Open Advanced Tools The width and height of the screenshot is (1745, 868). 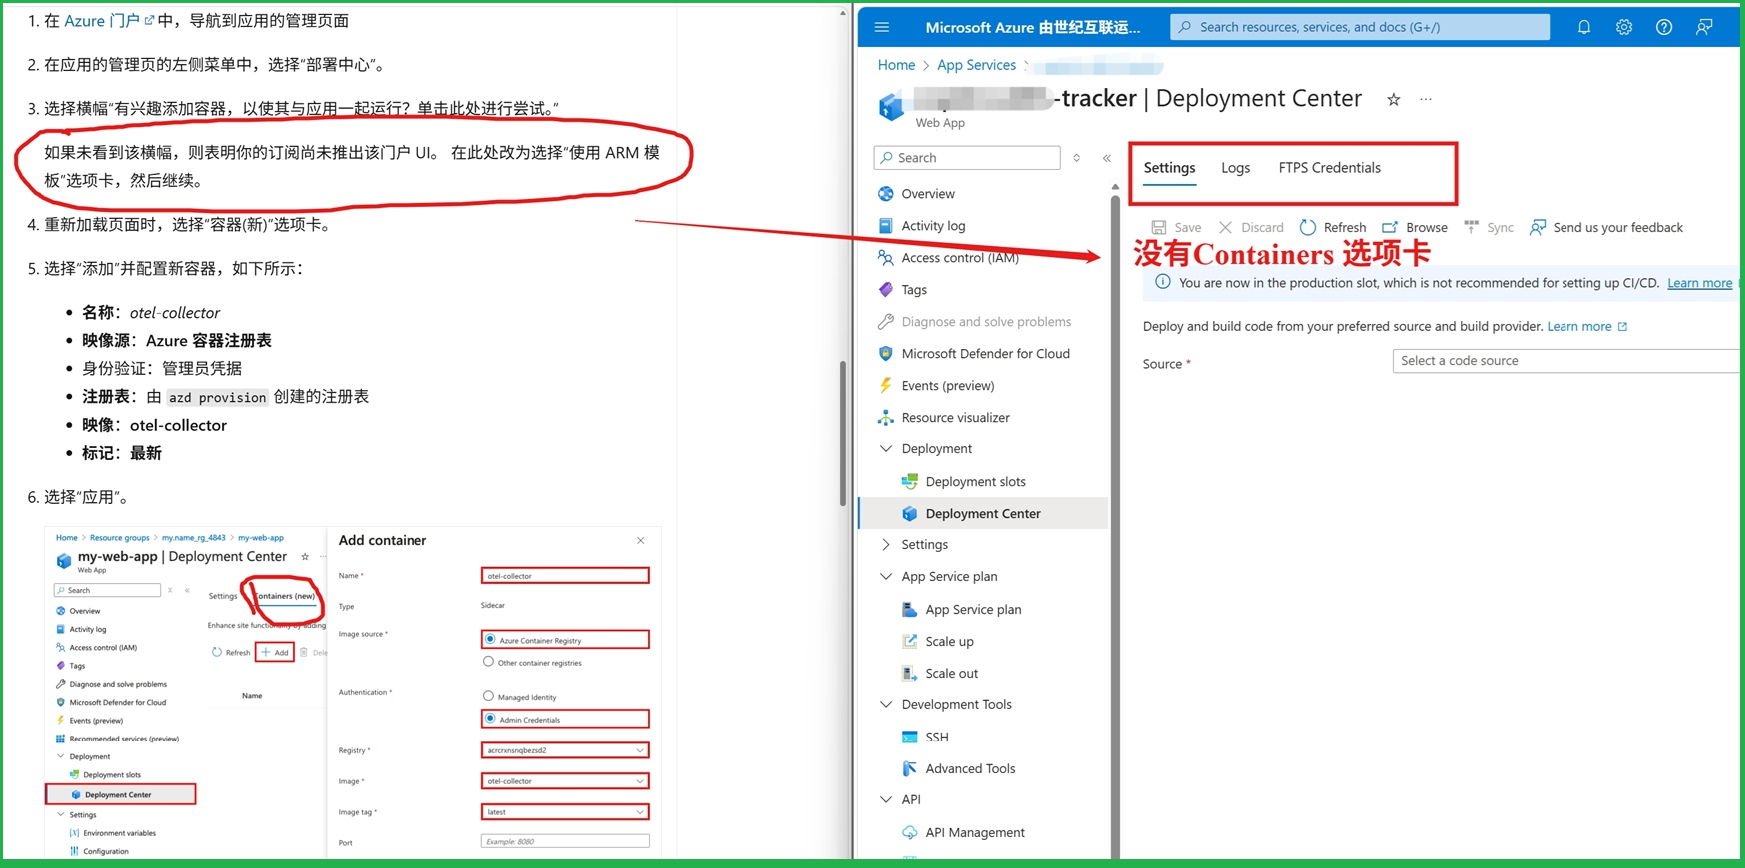(x=970, y=769)
